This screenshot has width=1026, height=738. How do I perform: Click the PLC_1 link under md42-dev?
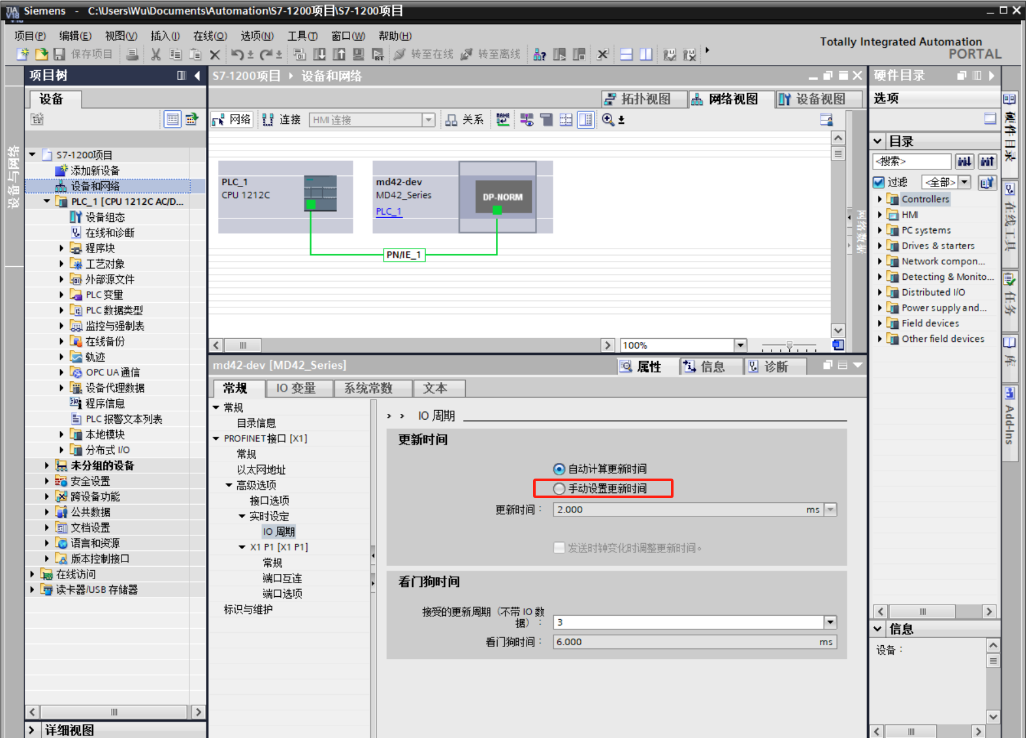click(x=388, y=212)
